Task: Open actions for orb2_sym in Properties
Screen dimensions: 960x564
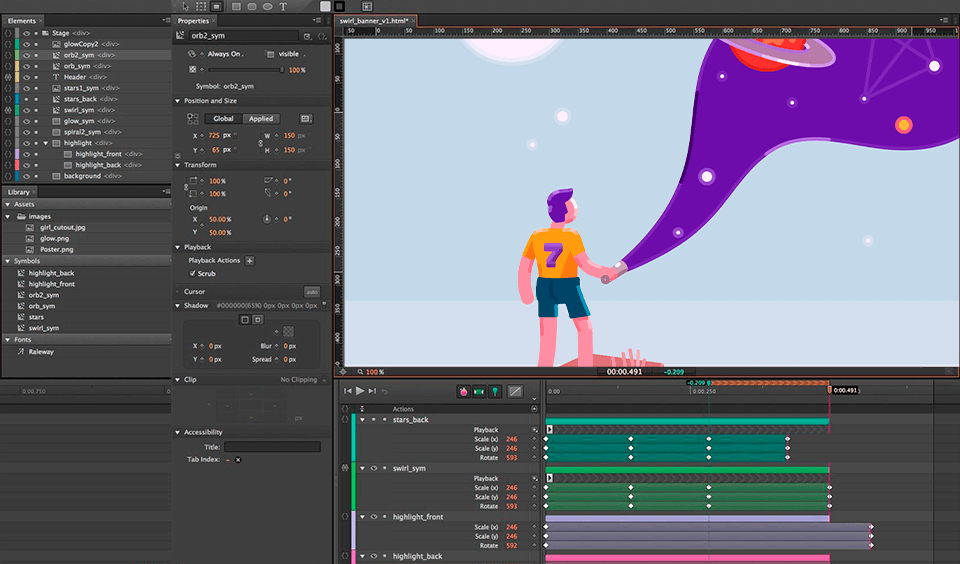Action: pyautogui.click(x=322, y=36)
